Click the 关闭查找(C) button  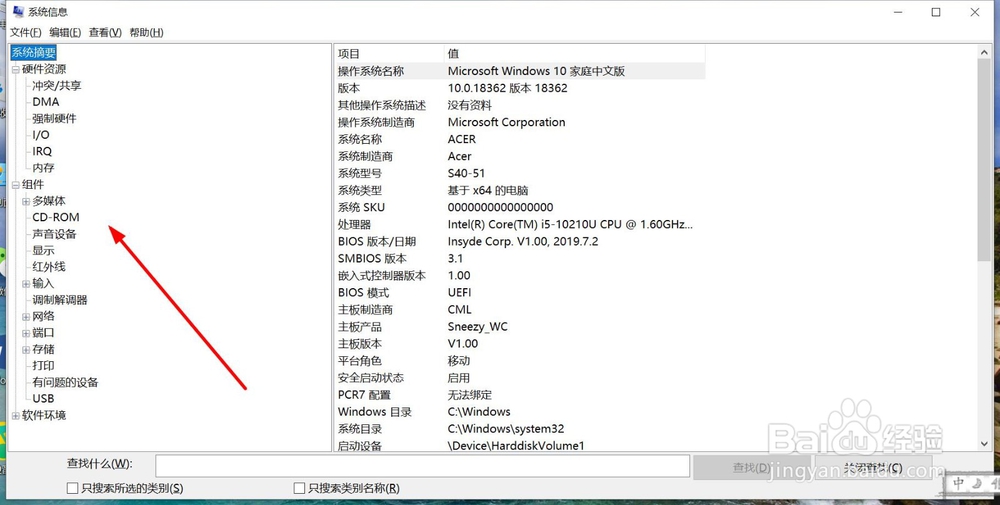click(873, 467)
